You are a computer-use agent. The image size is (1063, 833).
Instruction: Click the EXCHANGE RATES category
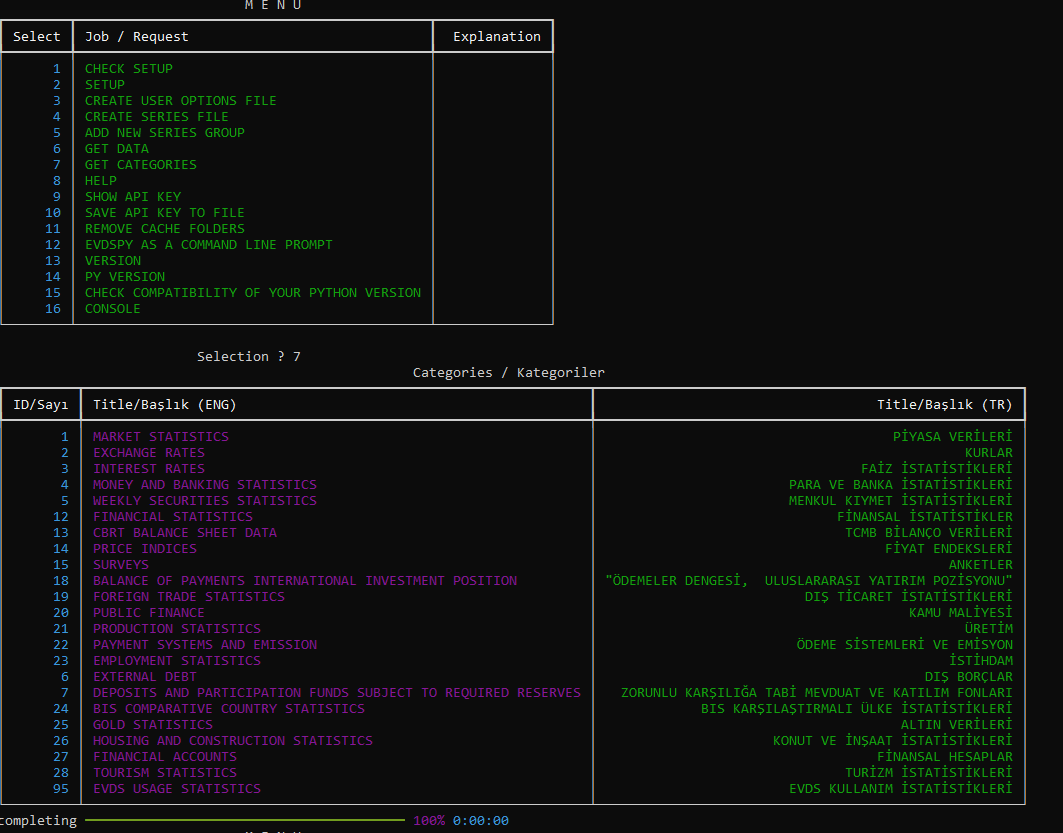pos(148,453)
